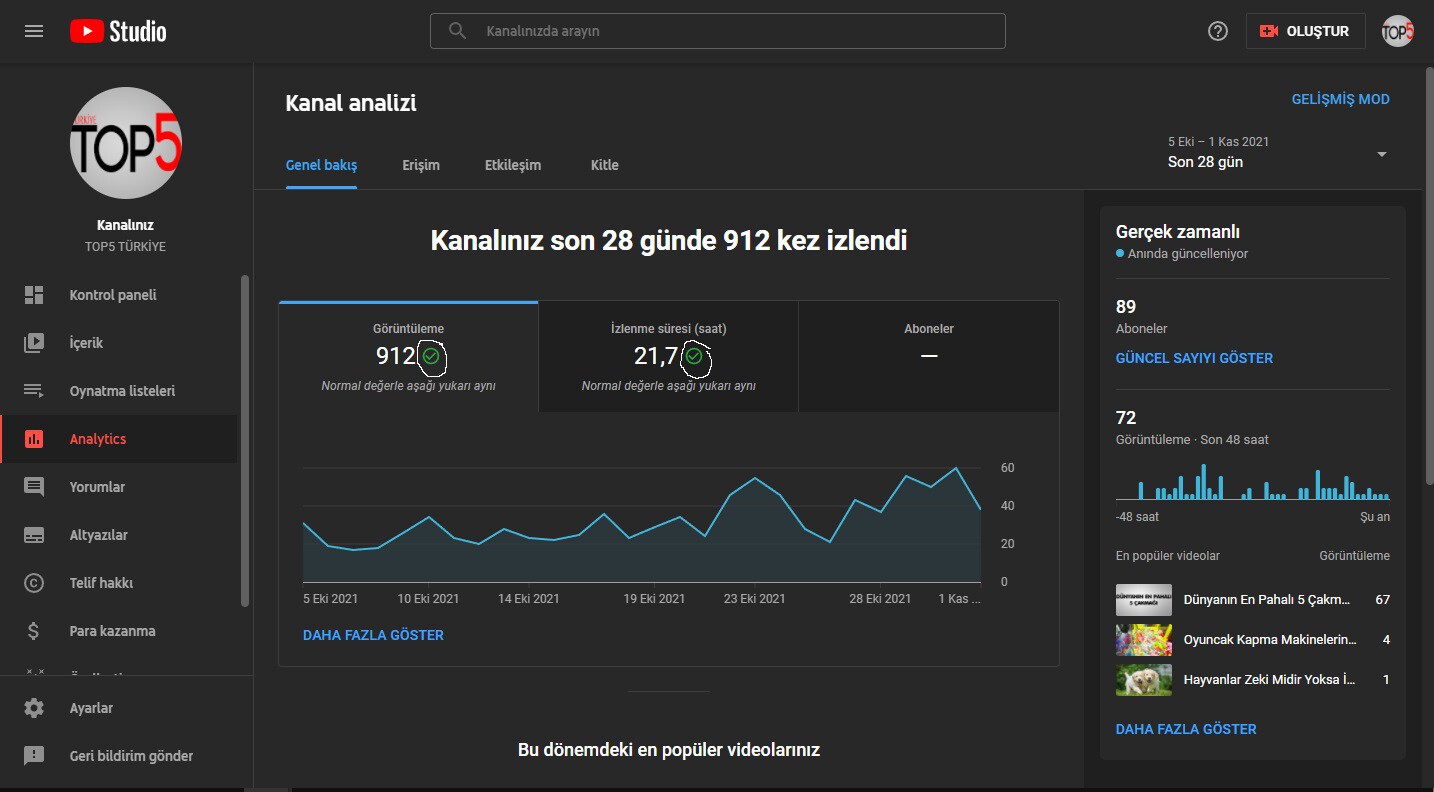Click the account avatar menu
The height and width of the screenshot is (792, 1434).
1397,31
